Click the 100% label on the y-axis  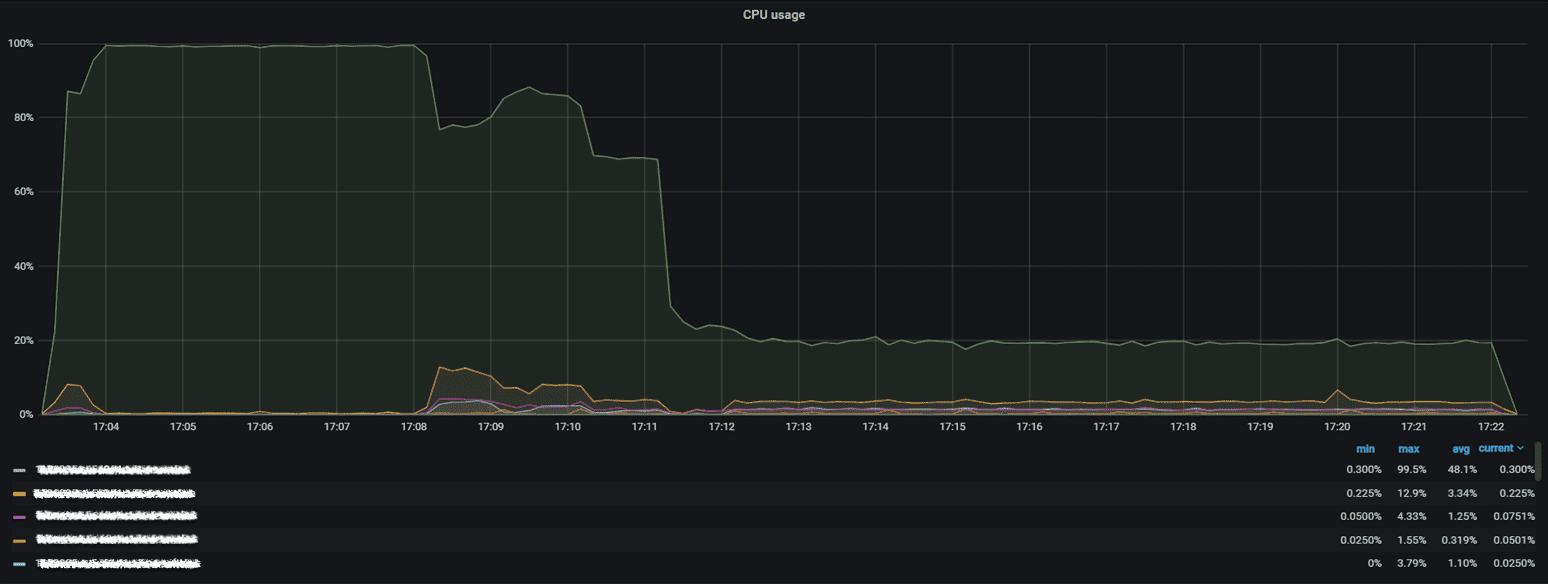click(x=22, y=43)
